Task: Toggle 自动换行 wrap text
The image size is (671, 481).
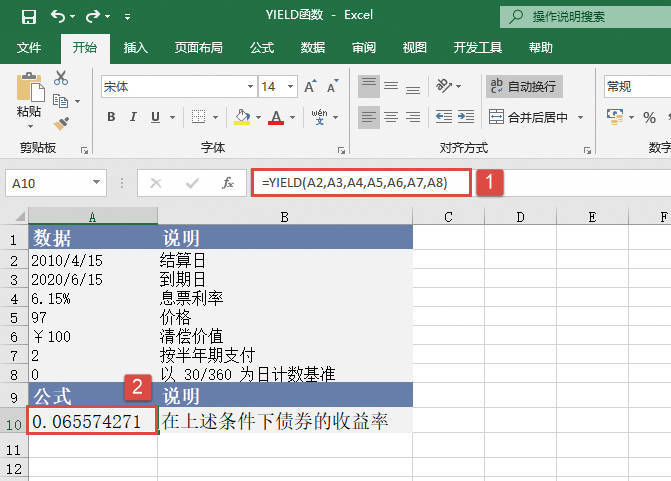Action: (524, 87)
